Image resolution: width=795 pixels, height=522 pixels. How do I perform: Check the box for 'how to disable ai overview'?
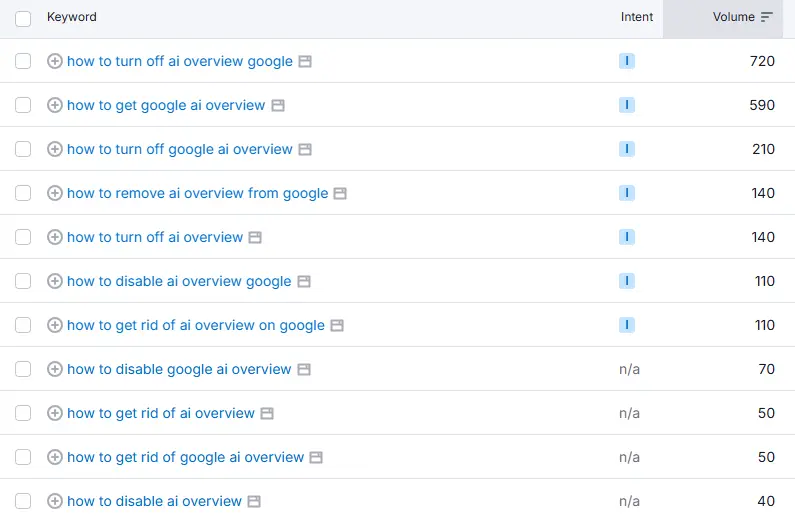click(23, 502)
